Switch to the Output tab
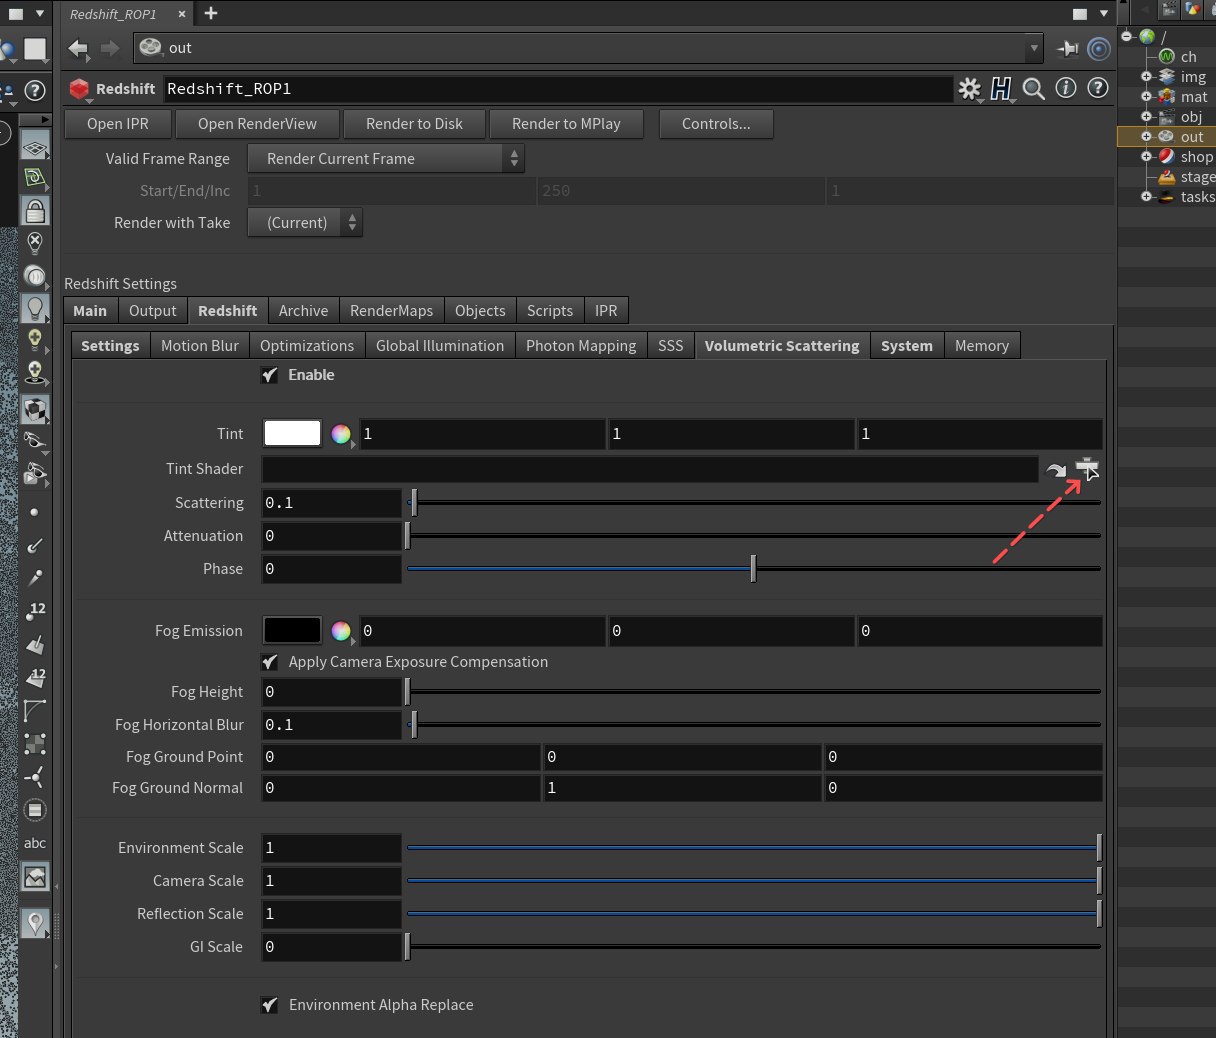Viewport: 1216px width, 1038px height. pyautogui.click(x=153, y=311)
